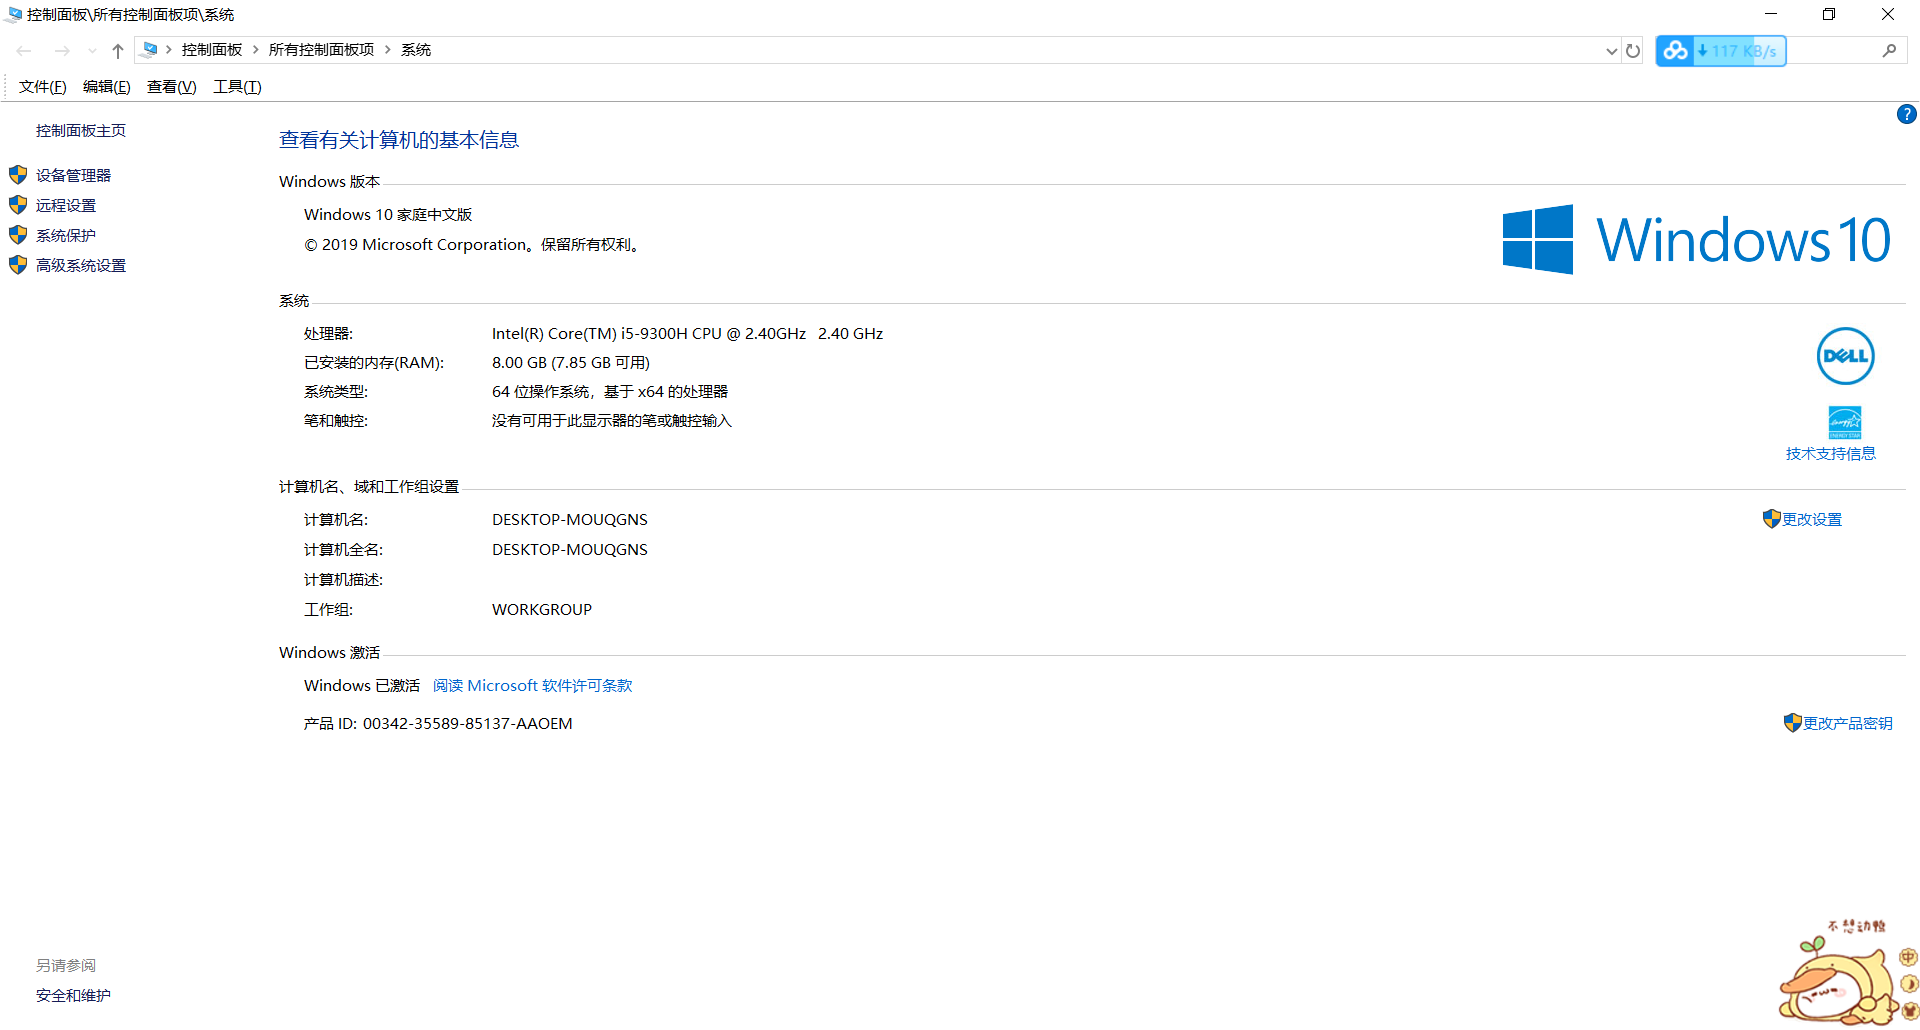Click shield icon beside 远程设置
The height and width of the screenshot is (1030, 1920).
click(x=18, y=205)
